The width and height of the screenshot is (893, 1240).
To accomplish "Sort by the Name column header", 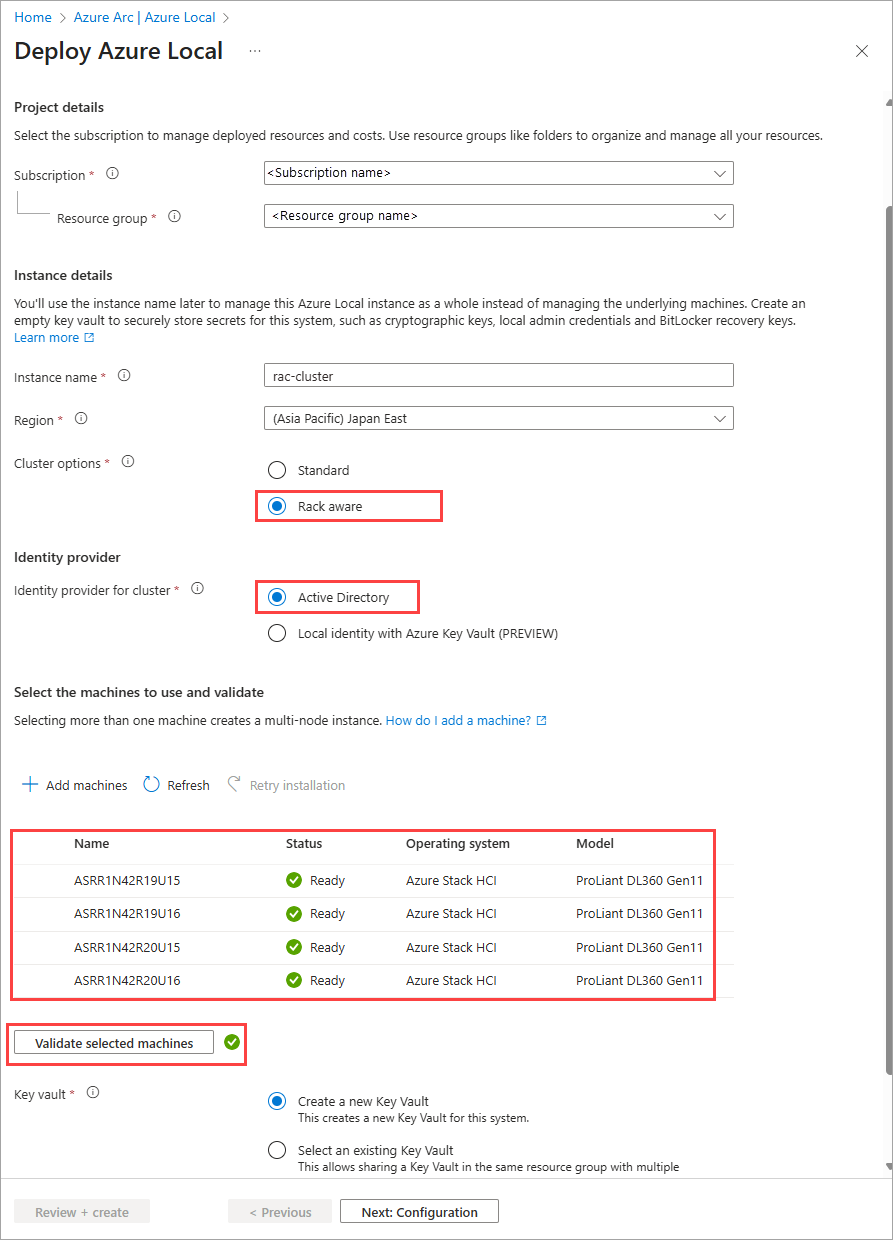I will pos(92,843).
